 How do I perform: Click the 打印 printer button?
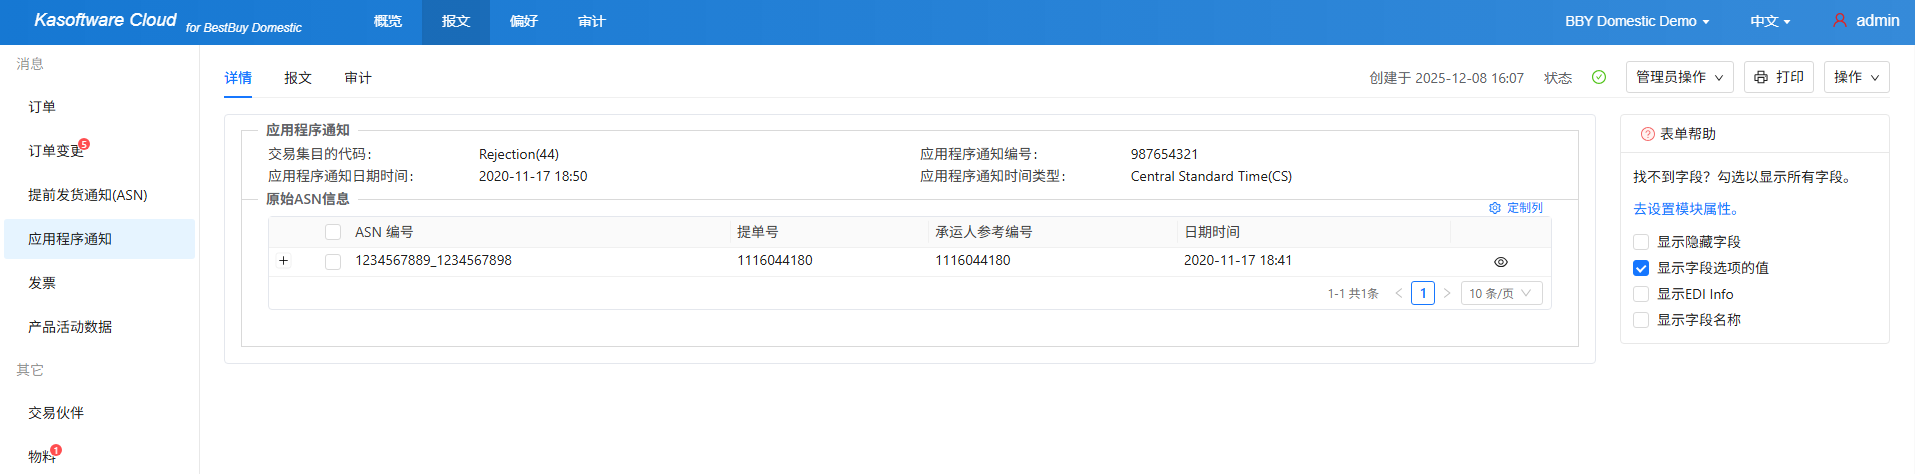coord(1778,77)
